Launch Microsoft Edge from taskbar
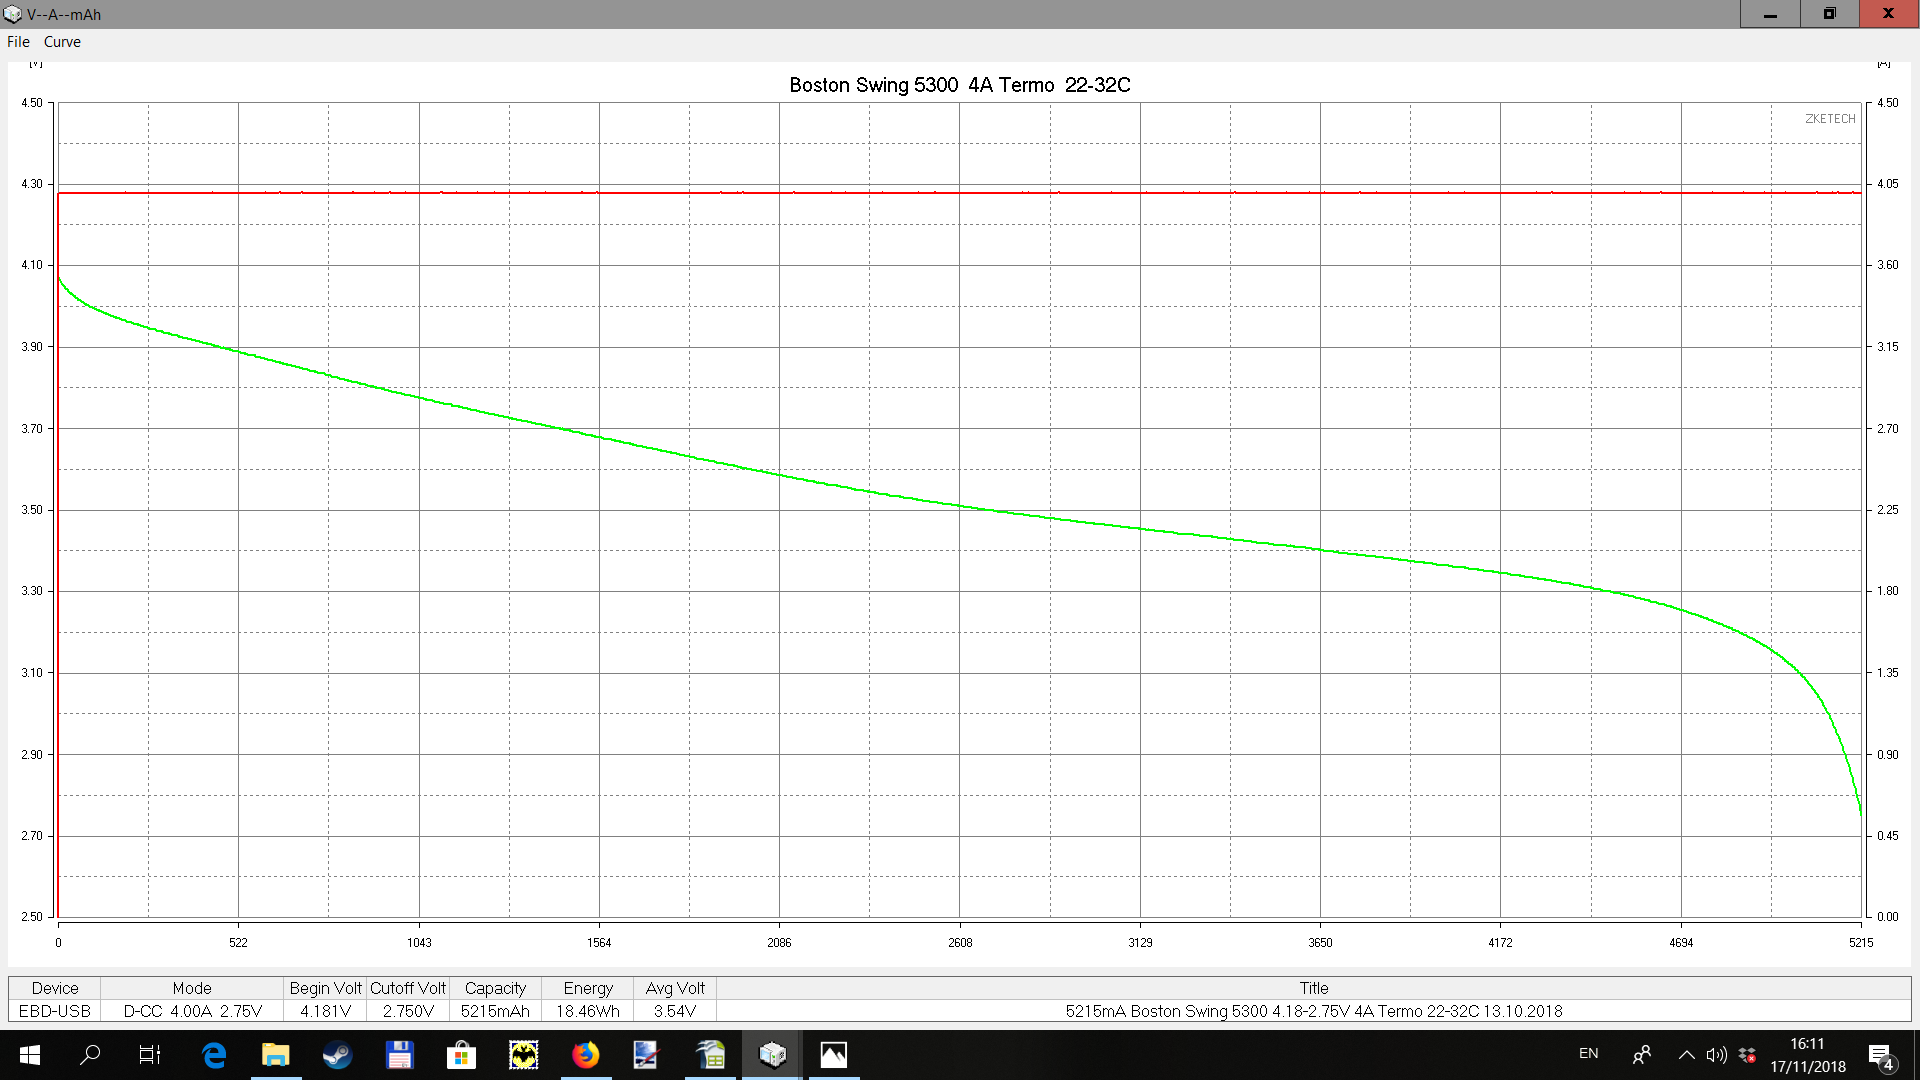This screenshot has height=1080, width=1920. pos(213,1055)
